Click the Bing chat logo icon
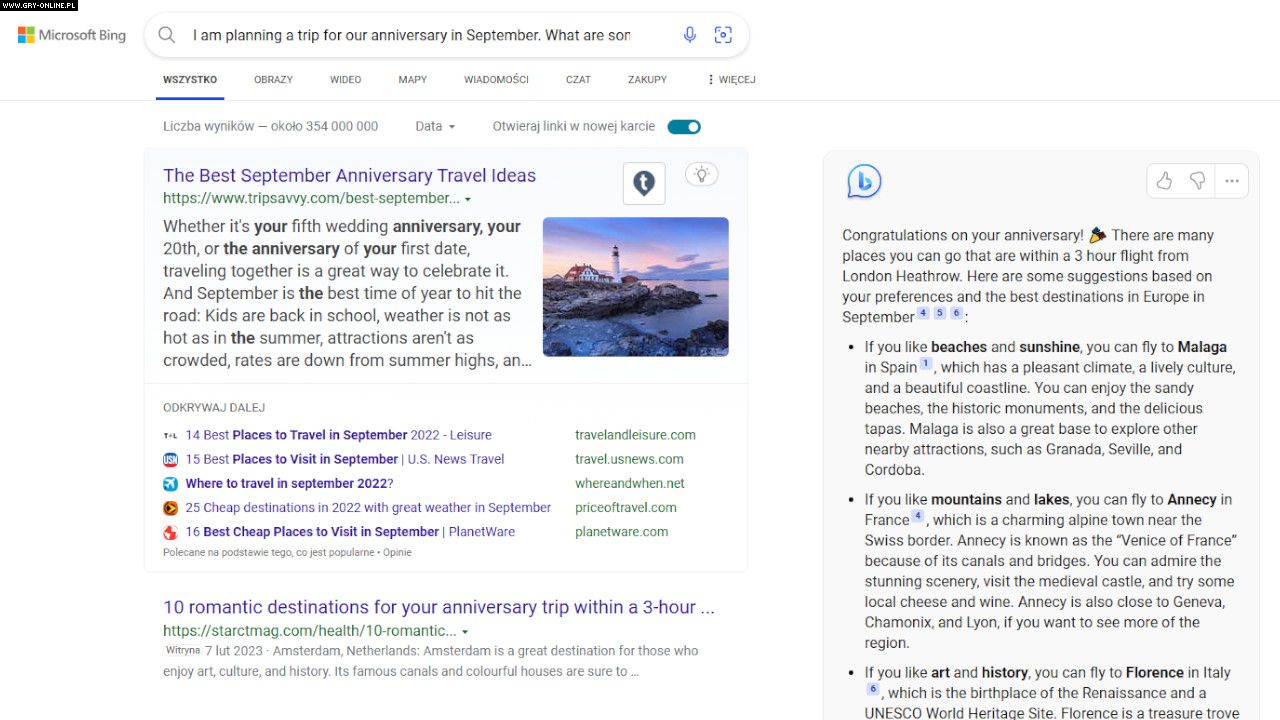Screen dimensions: 1280x720 pyautogui.click(x=864, y=181)
